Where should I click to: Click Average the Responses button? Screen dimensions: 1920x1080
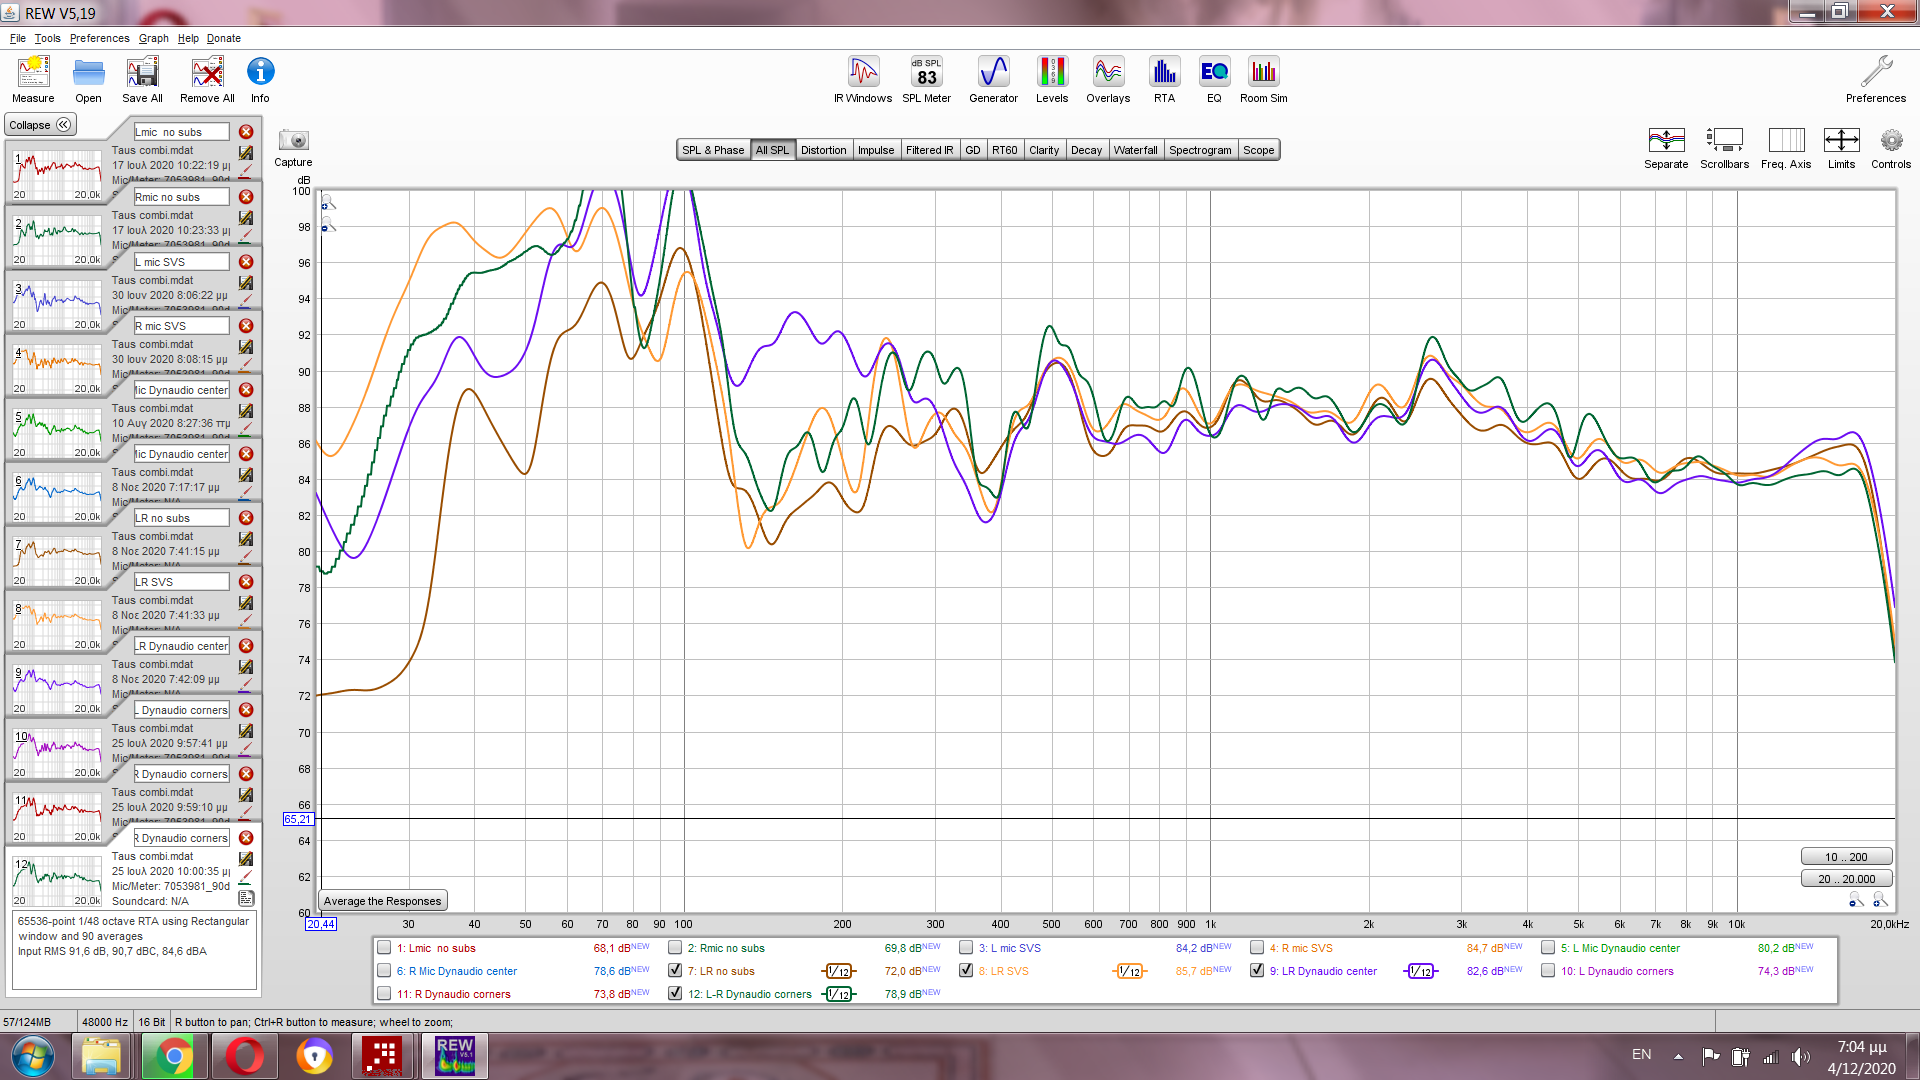pyautogui.click(x=382, y=901)
